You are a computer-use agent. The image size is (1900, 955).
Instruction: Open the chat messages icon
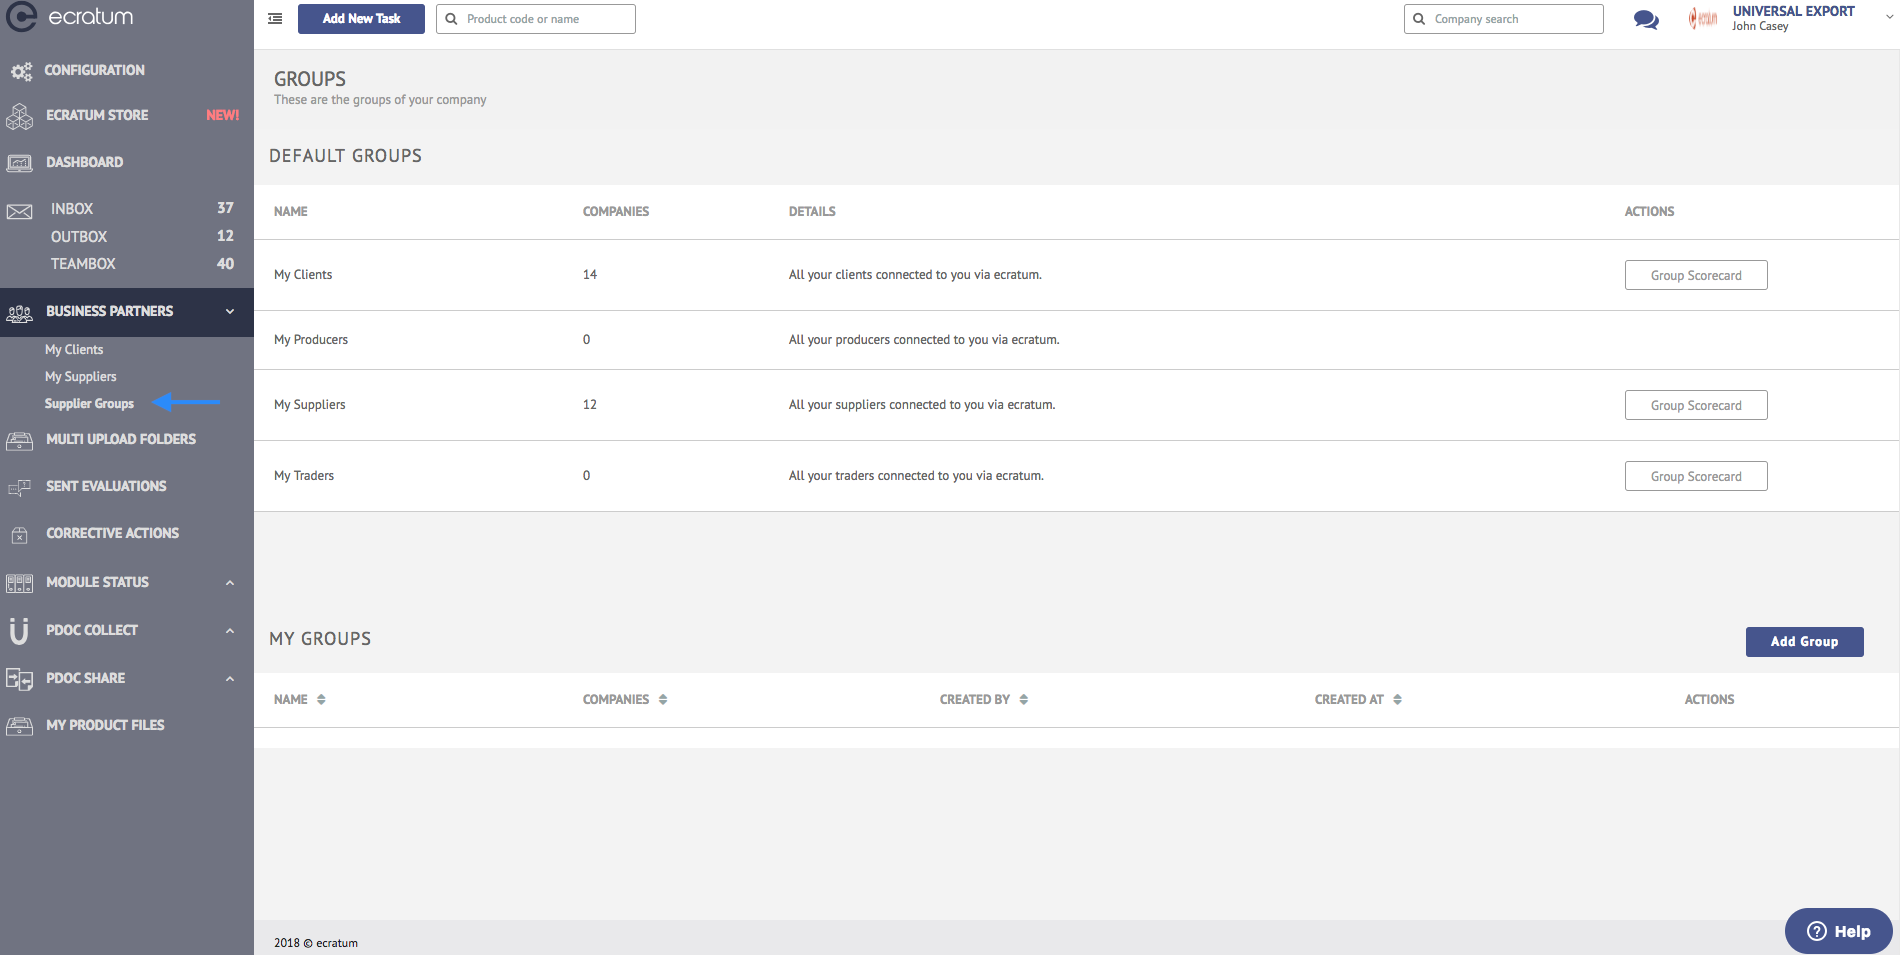click(1646, 19)
